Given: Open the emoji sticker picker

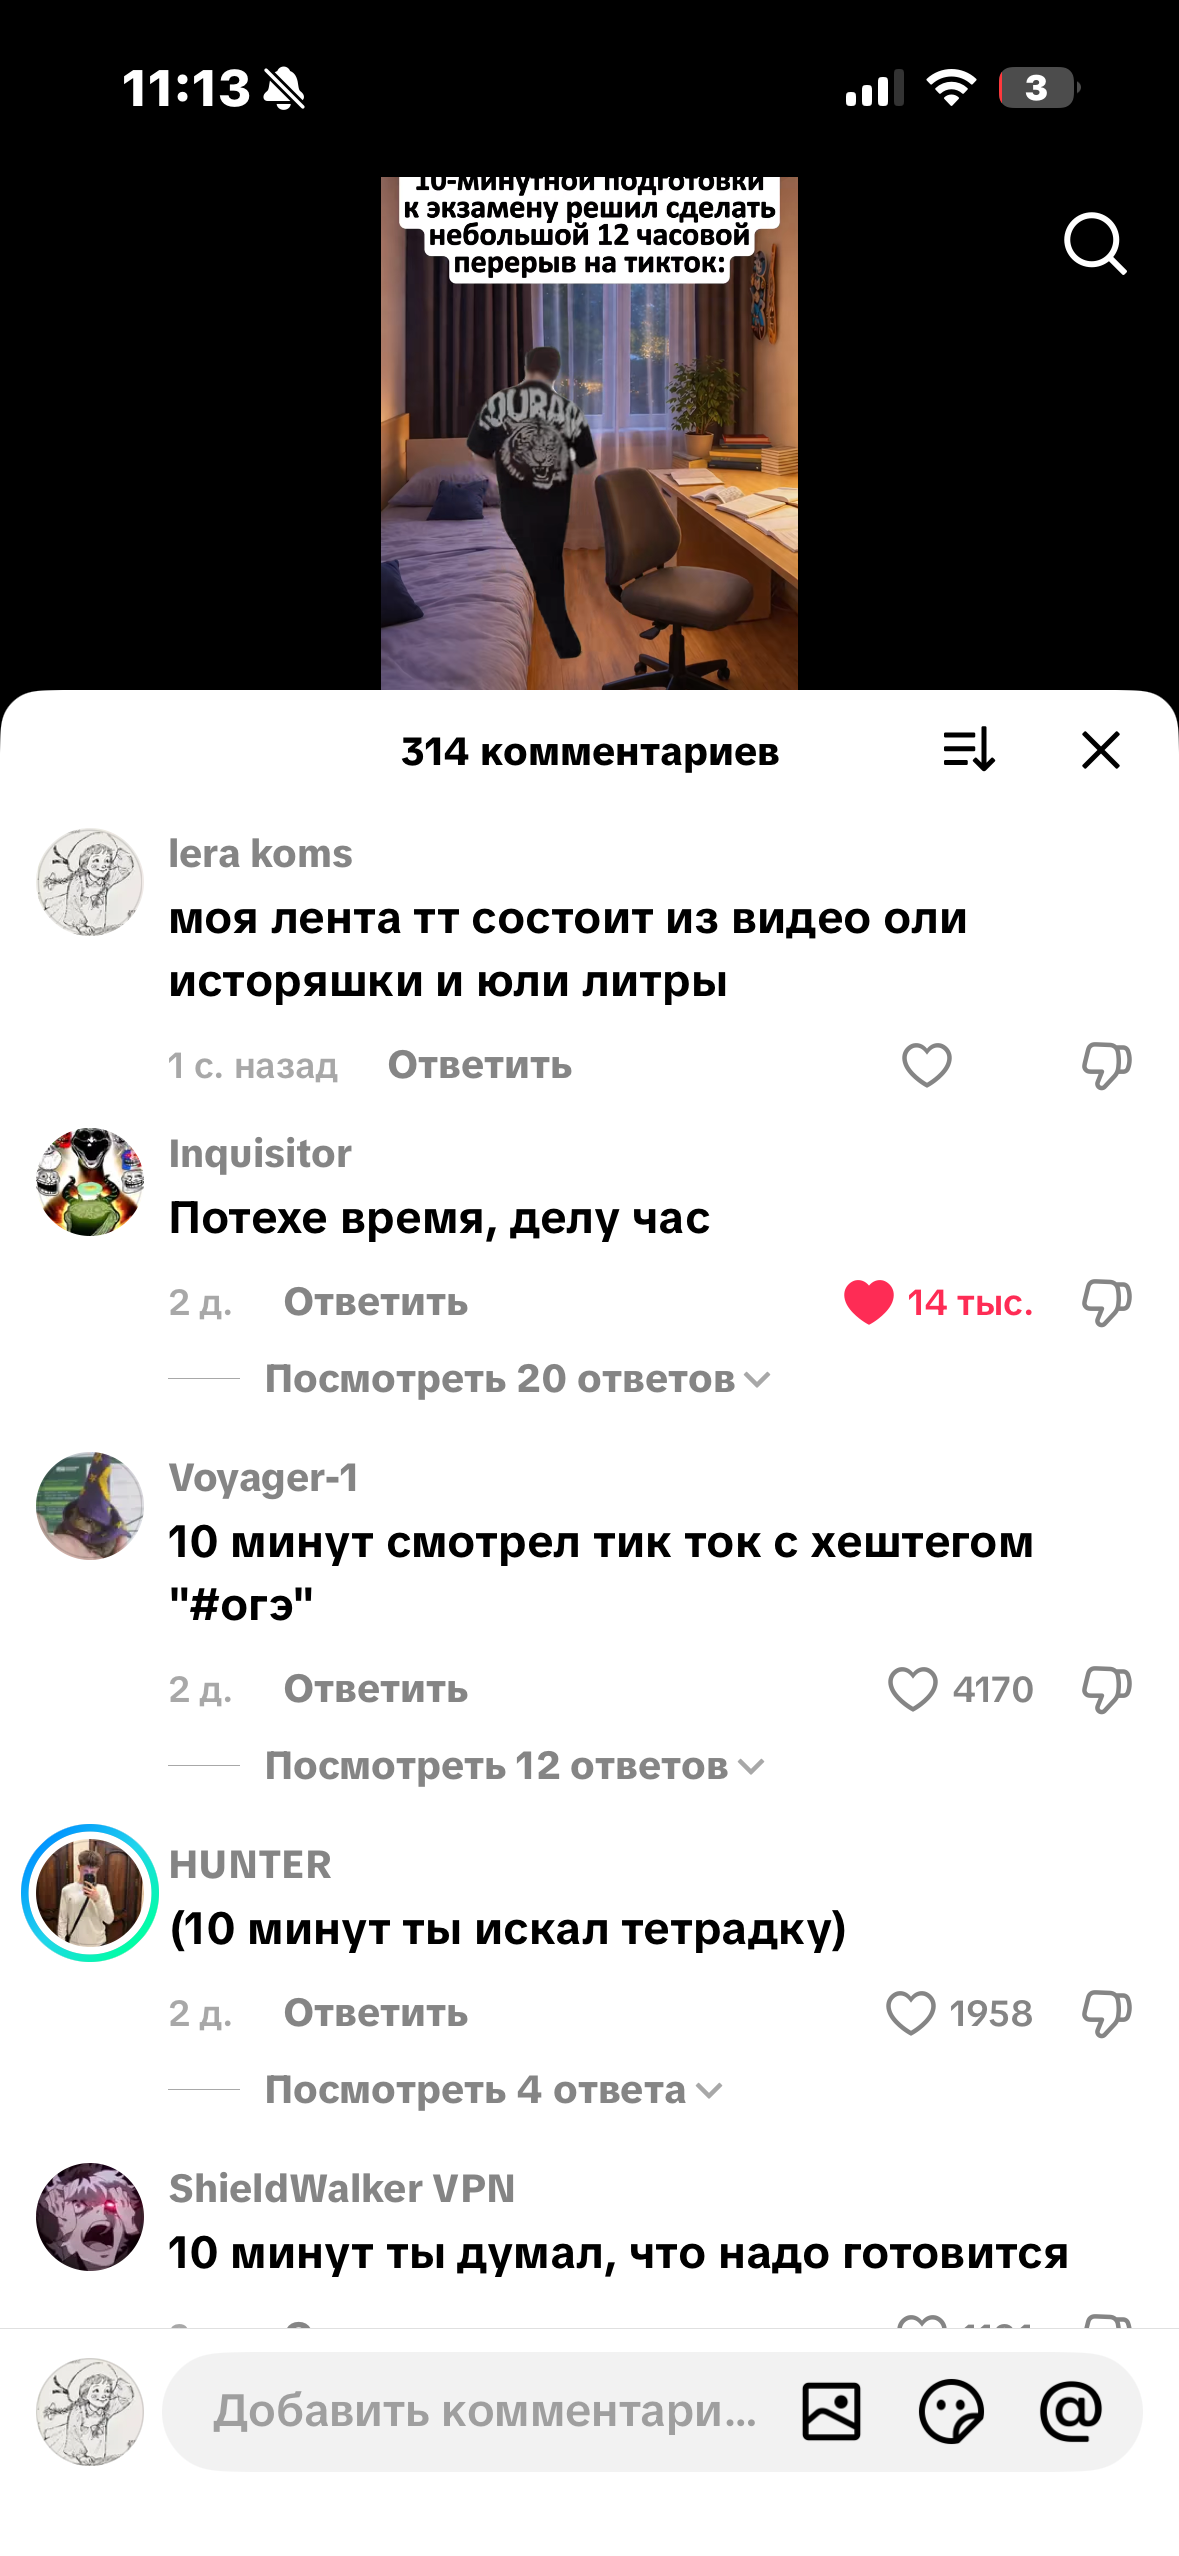Looking at the screenshot, I should click(951, 2411).
